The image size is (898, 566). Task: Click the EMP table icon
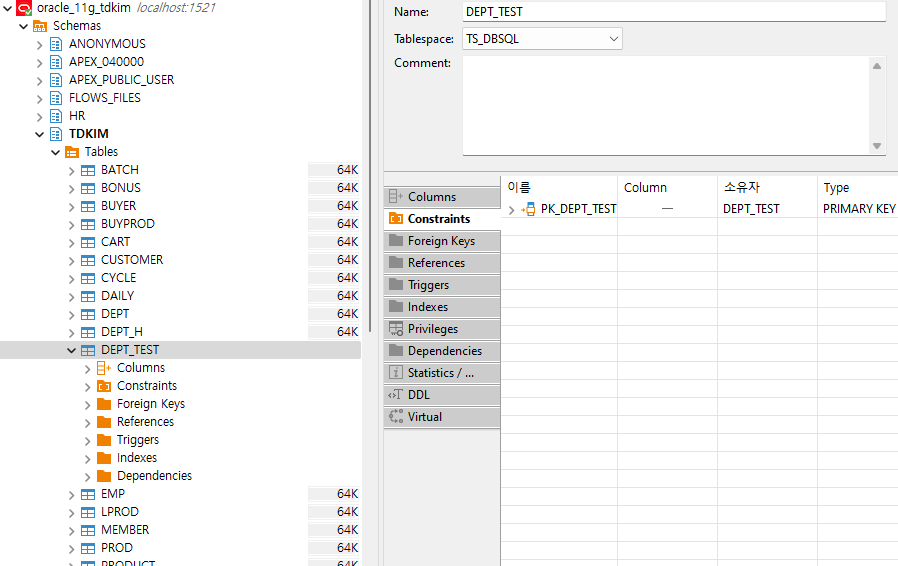tap(88, 494)
